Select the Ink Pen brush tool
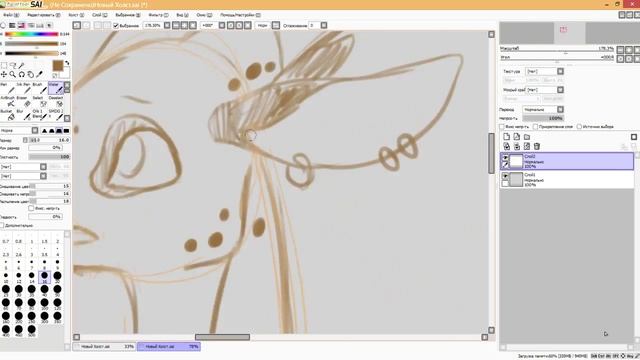 tap(24, 88)
